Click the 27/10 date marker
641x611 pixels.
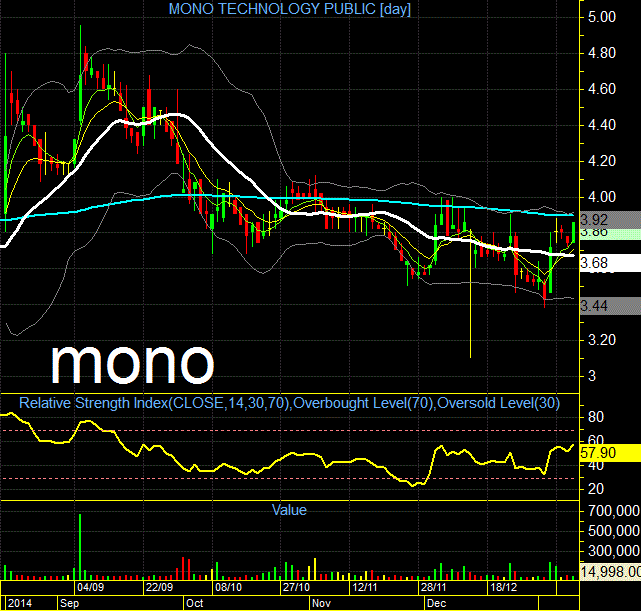296,587
